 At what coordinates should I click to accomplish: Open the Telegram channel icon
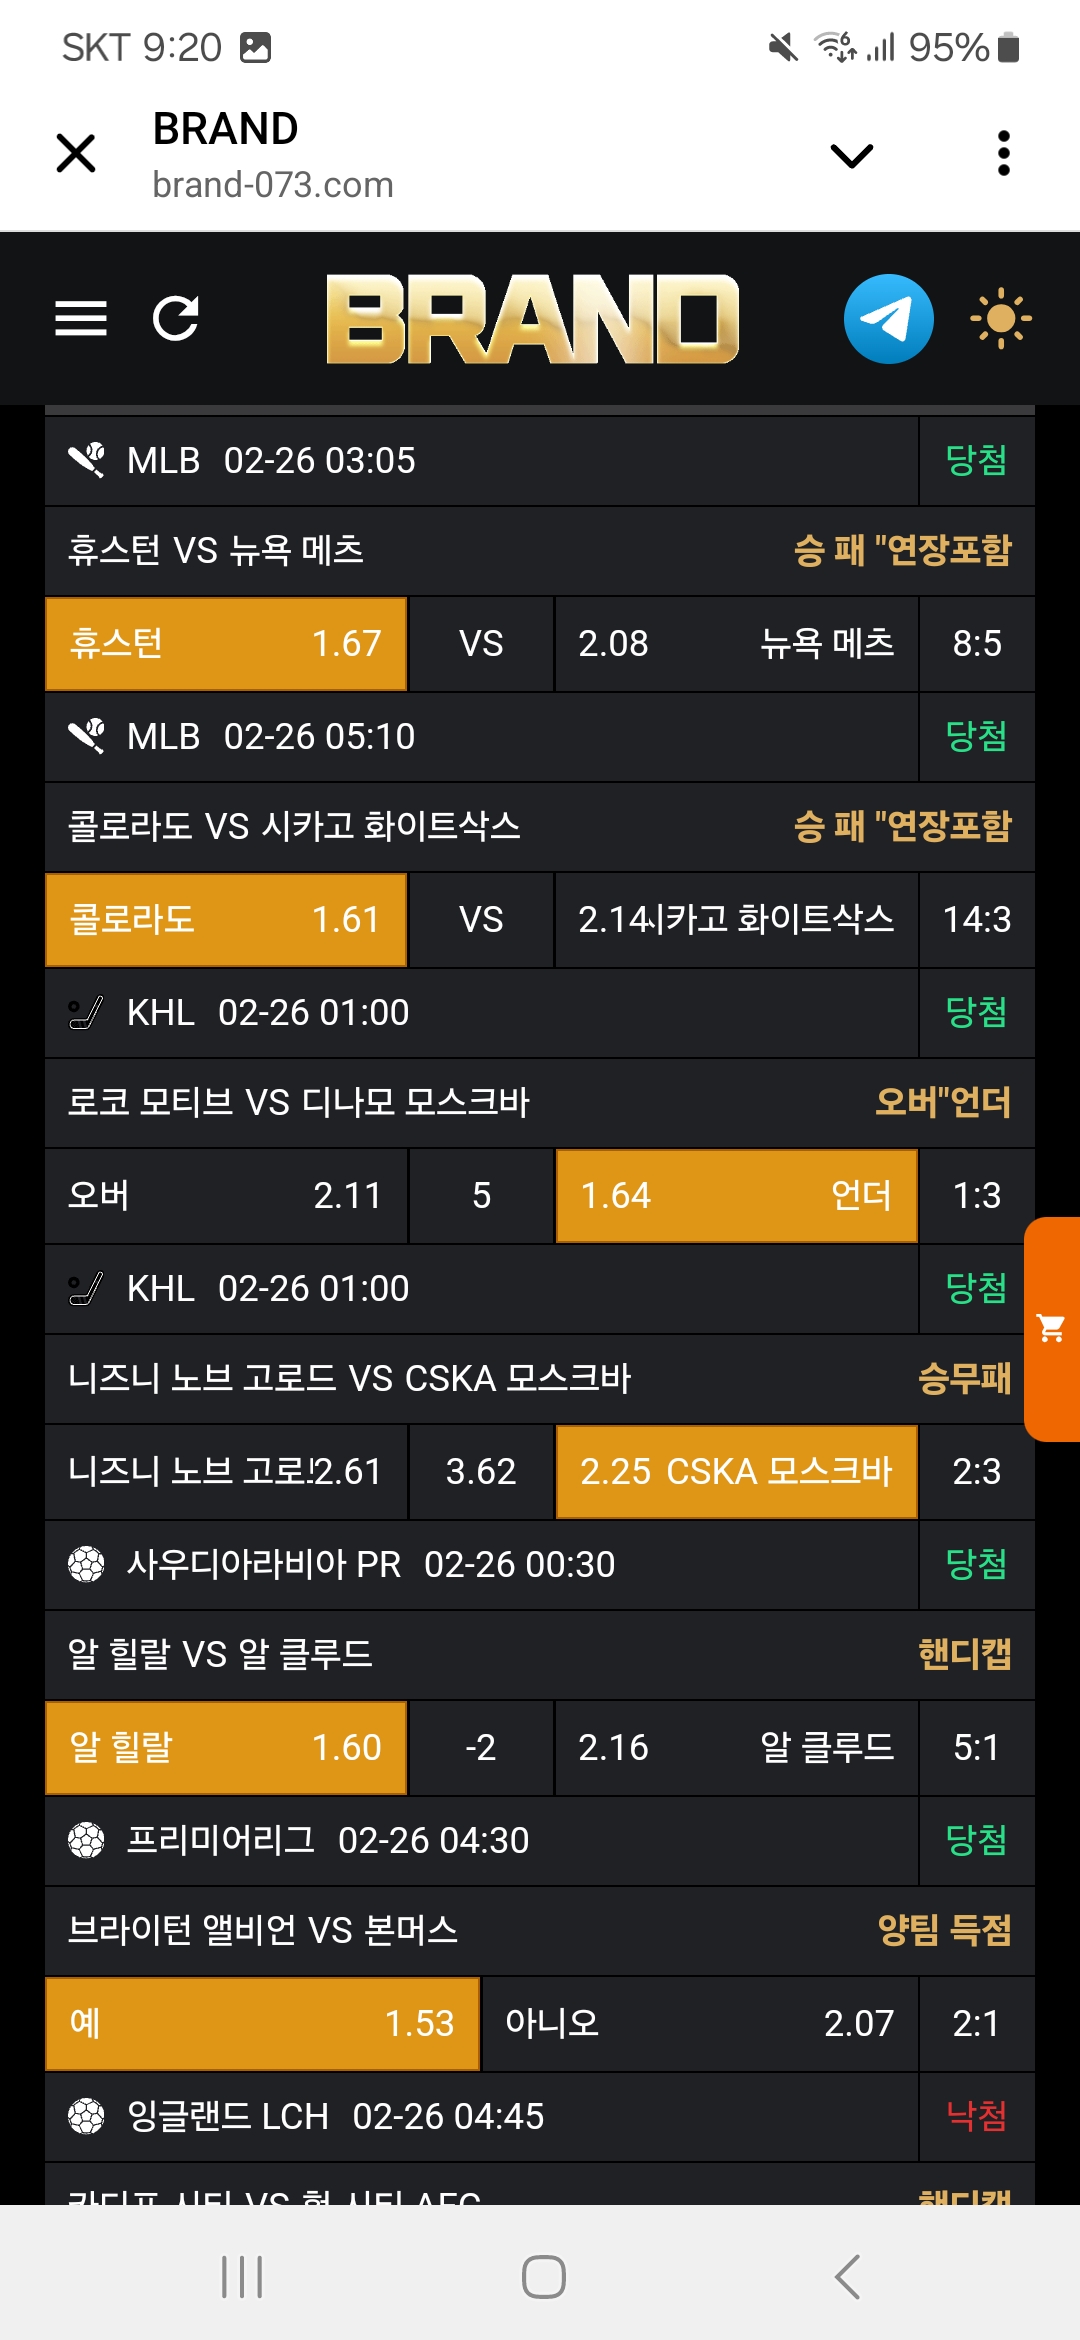point(888,319)
